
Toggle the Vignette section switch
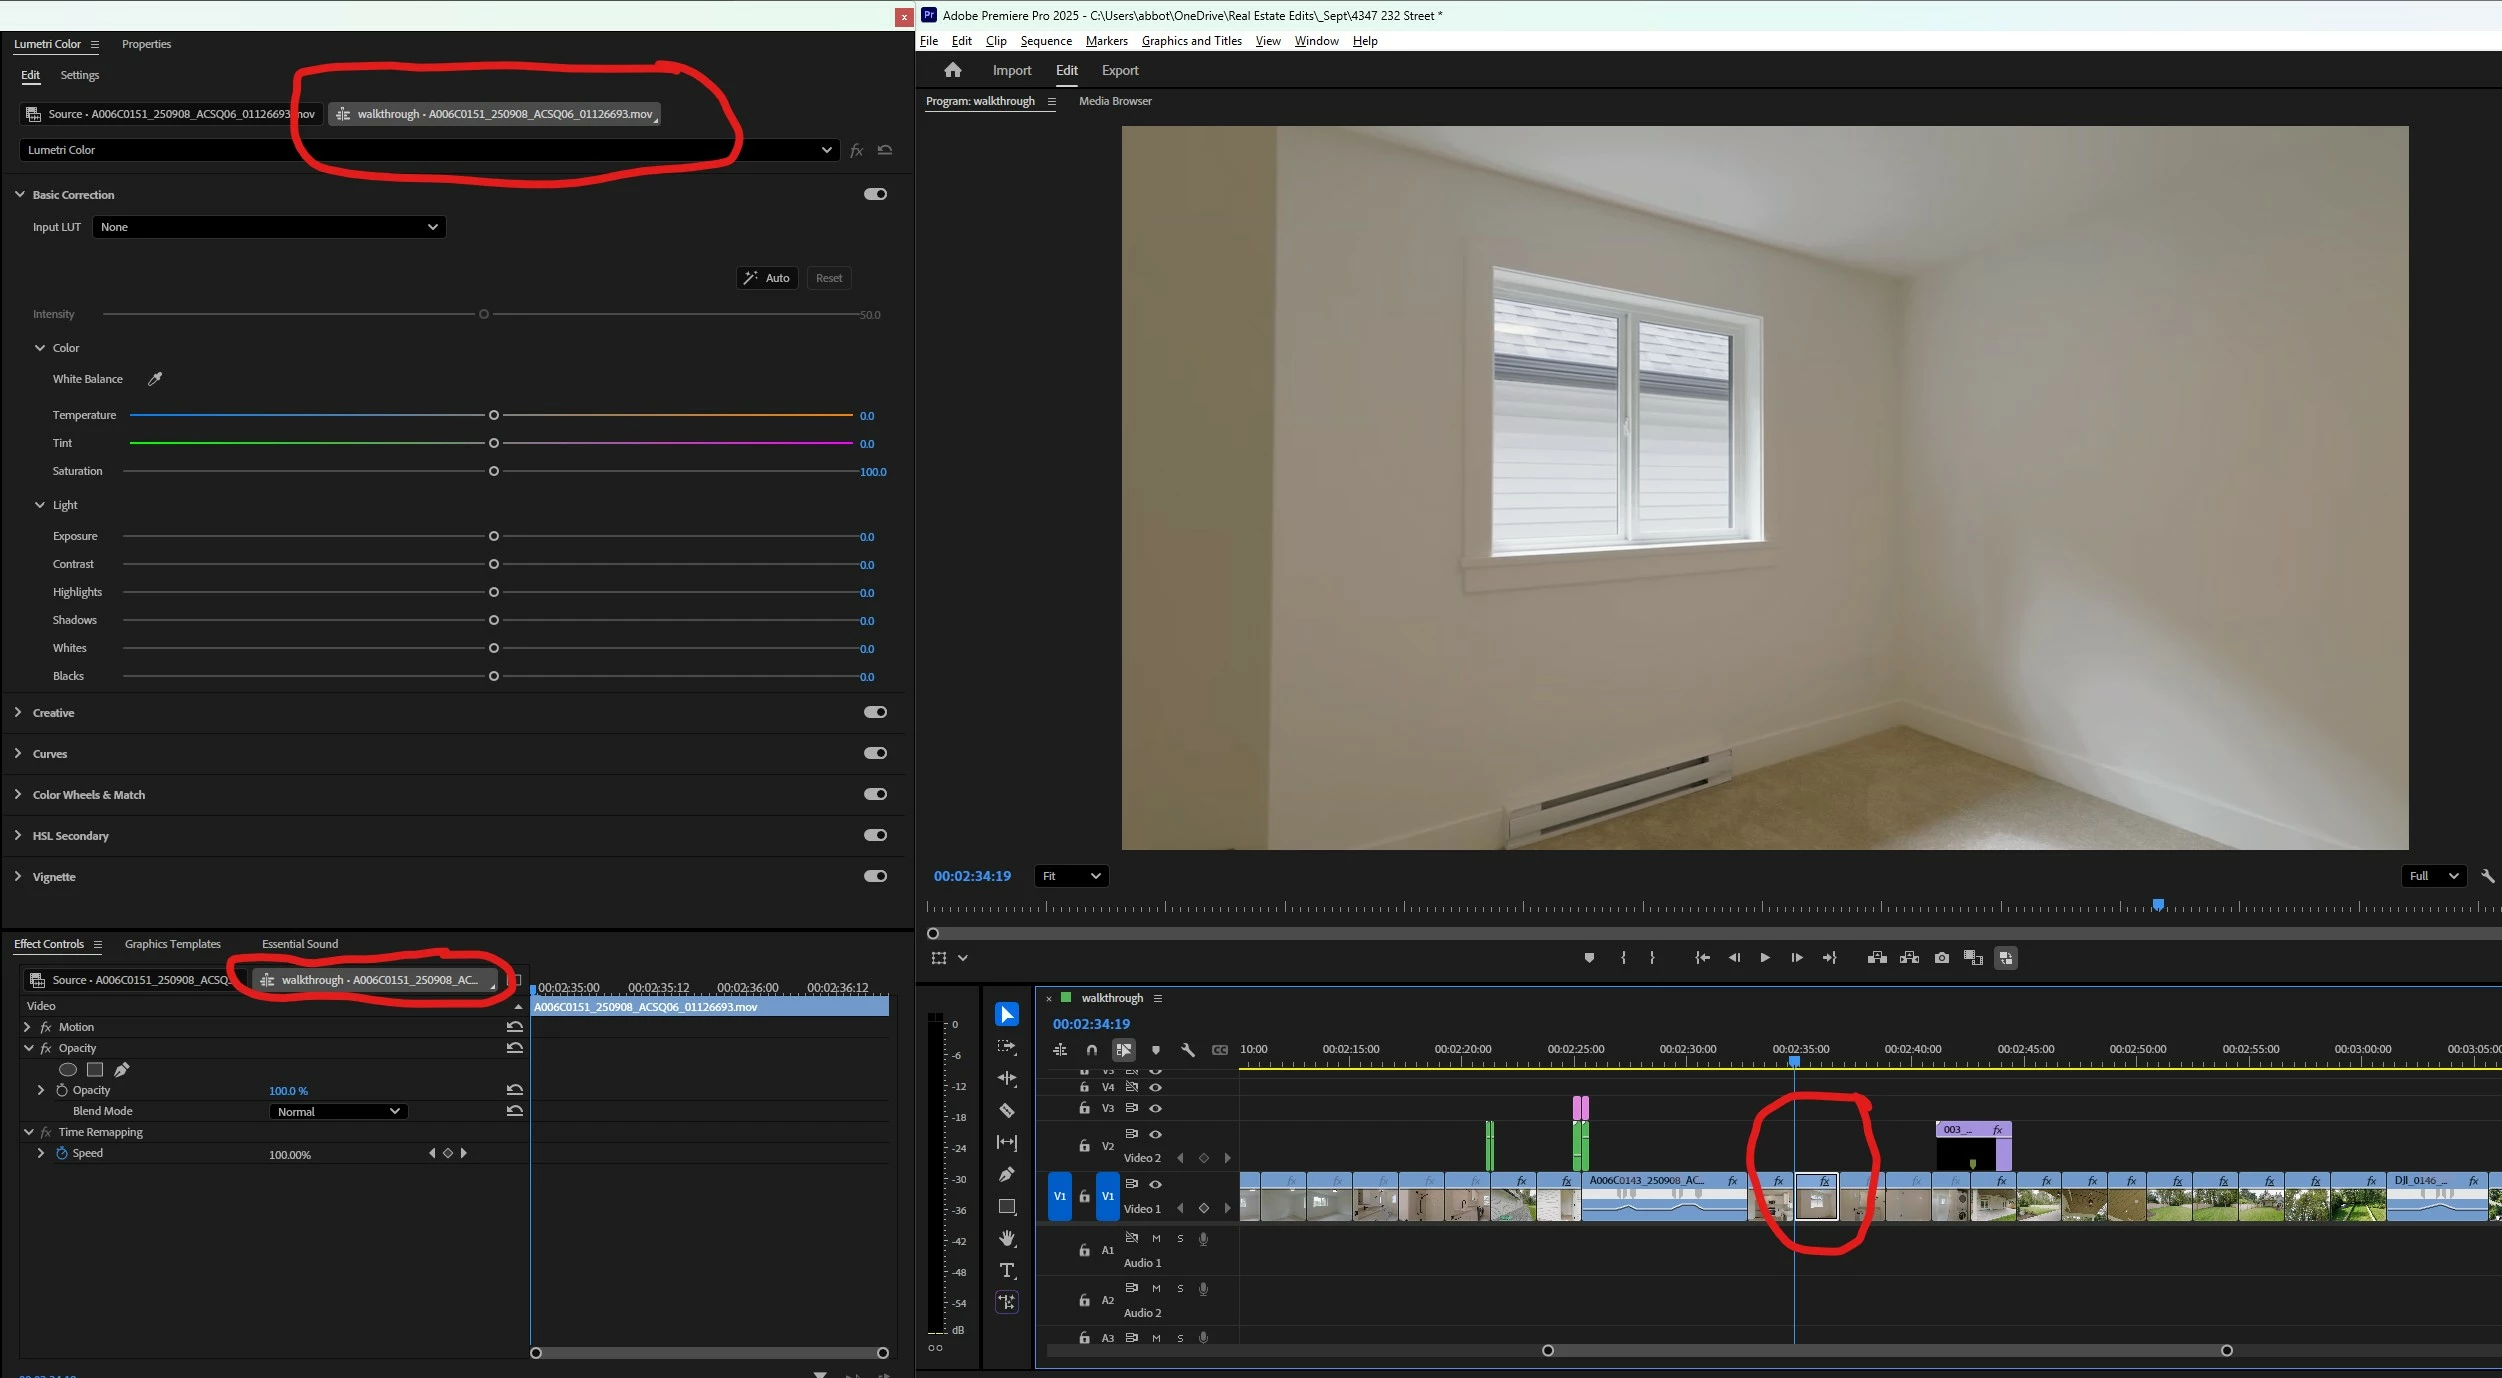pyautogui.click(x=875, y=876)
